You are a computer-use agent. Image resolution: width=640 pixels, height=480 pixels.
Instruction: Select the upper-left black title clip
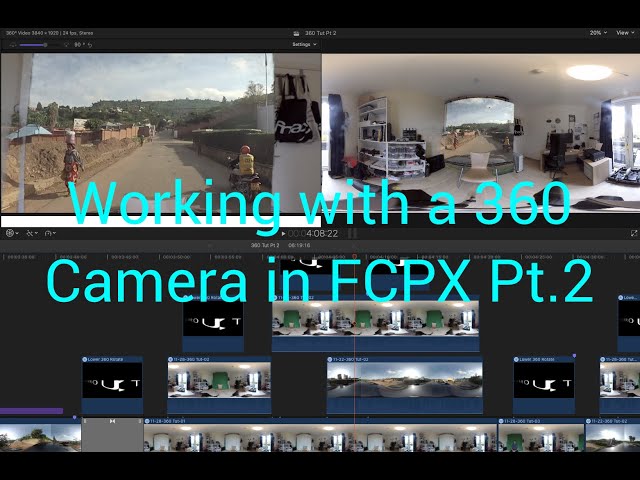213,324
